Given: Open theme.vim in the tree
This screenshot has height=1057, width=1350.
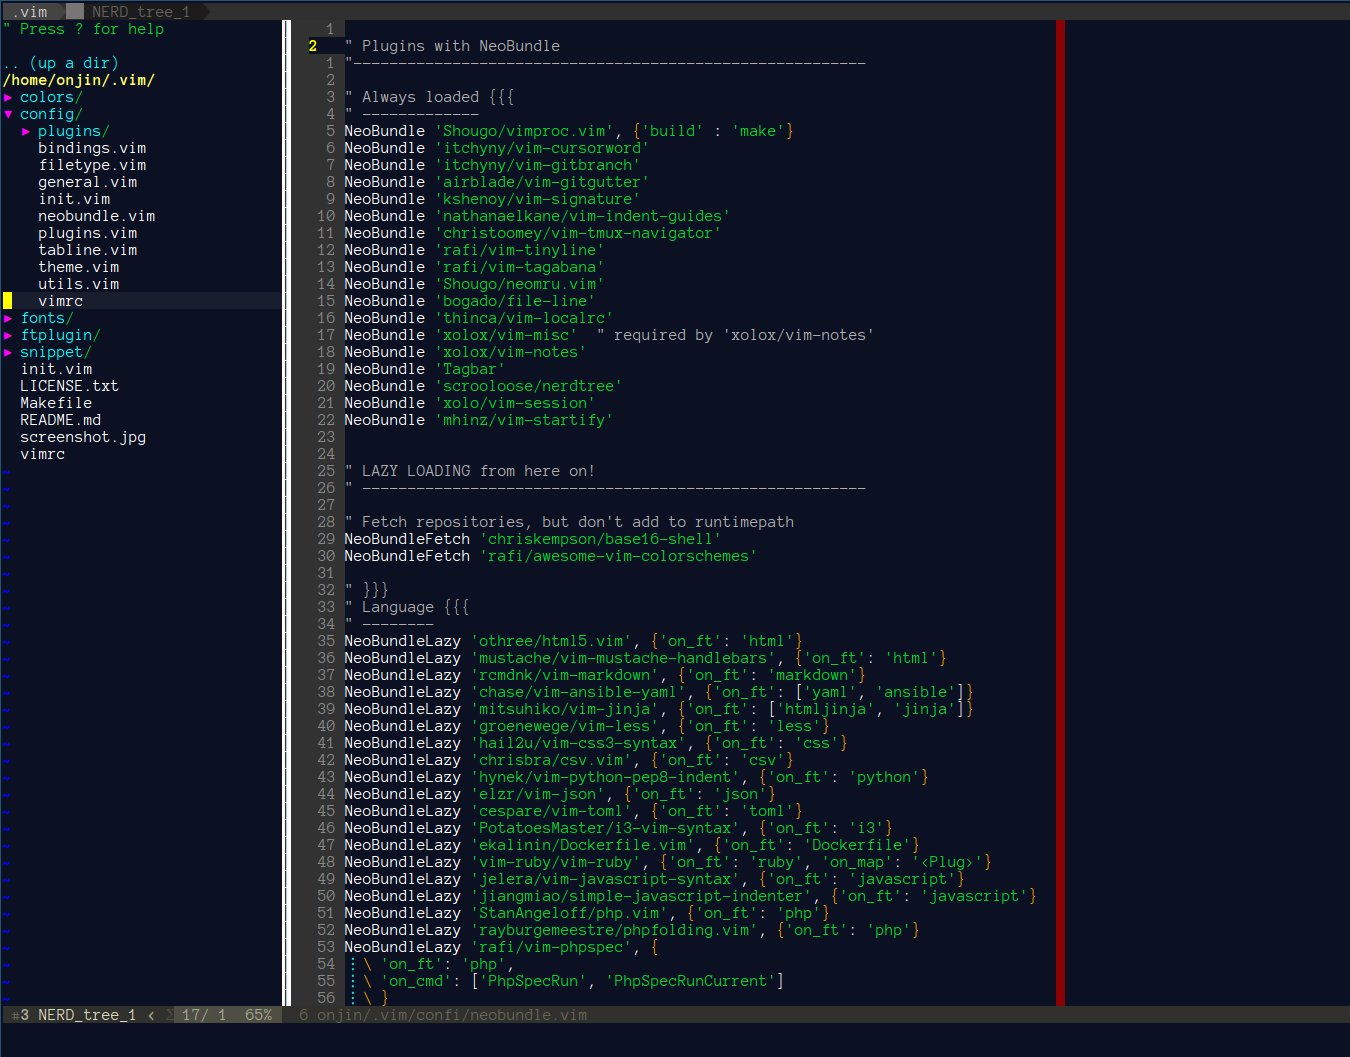Looking at the screenshot, I should [79, 267].
